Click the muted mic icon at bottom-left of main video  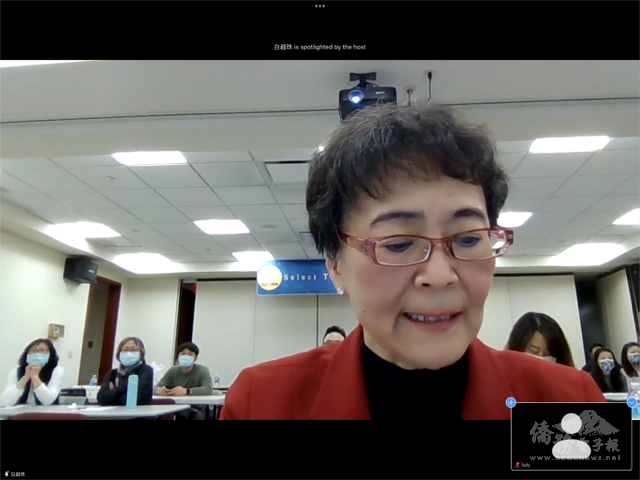(x=4, y=474)
